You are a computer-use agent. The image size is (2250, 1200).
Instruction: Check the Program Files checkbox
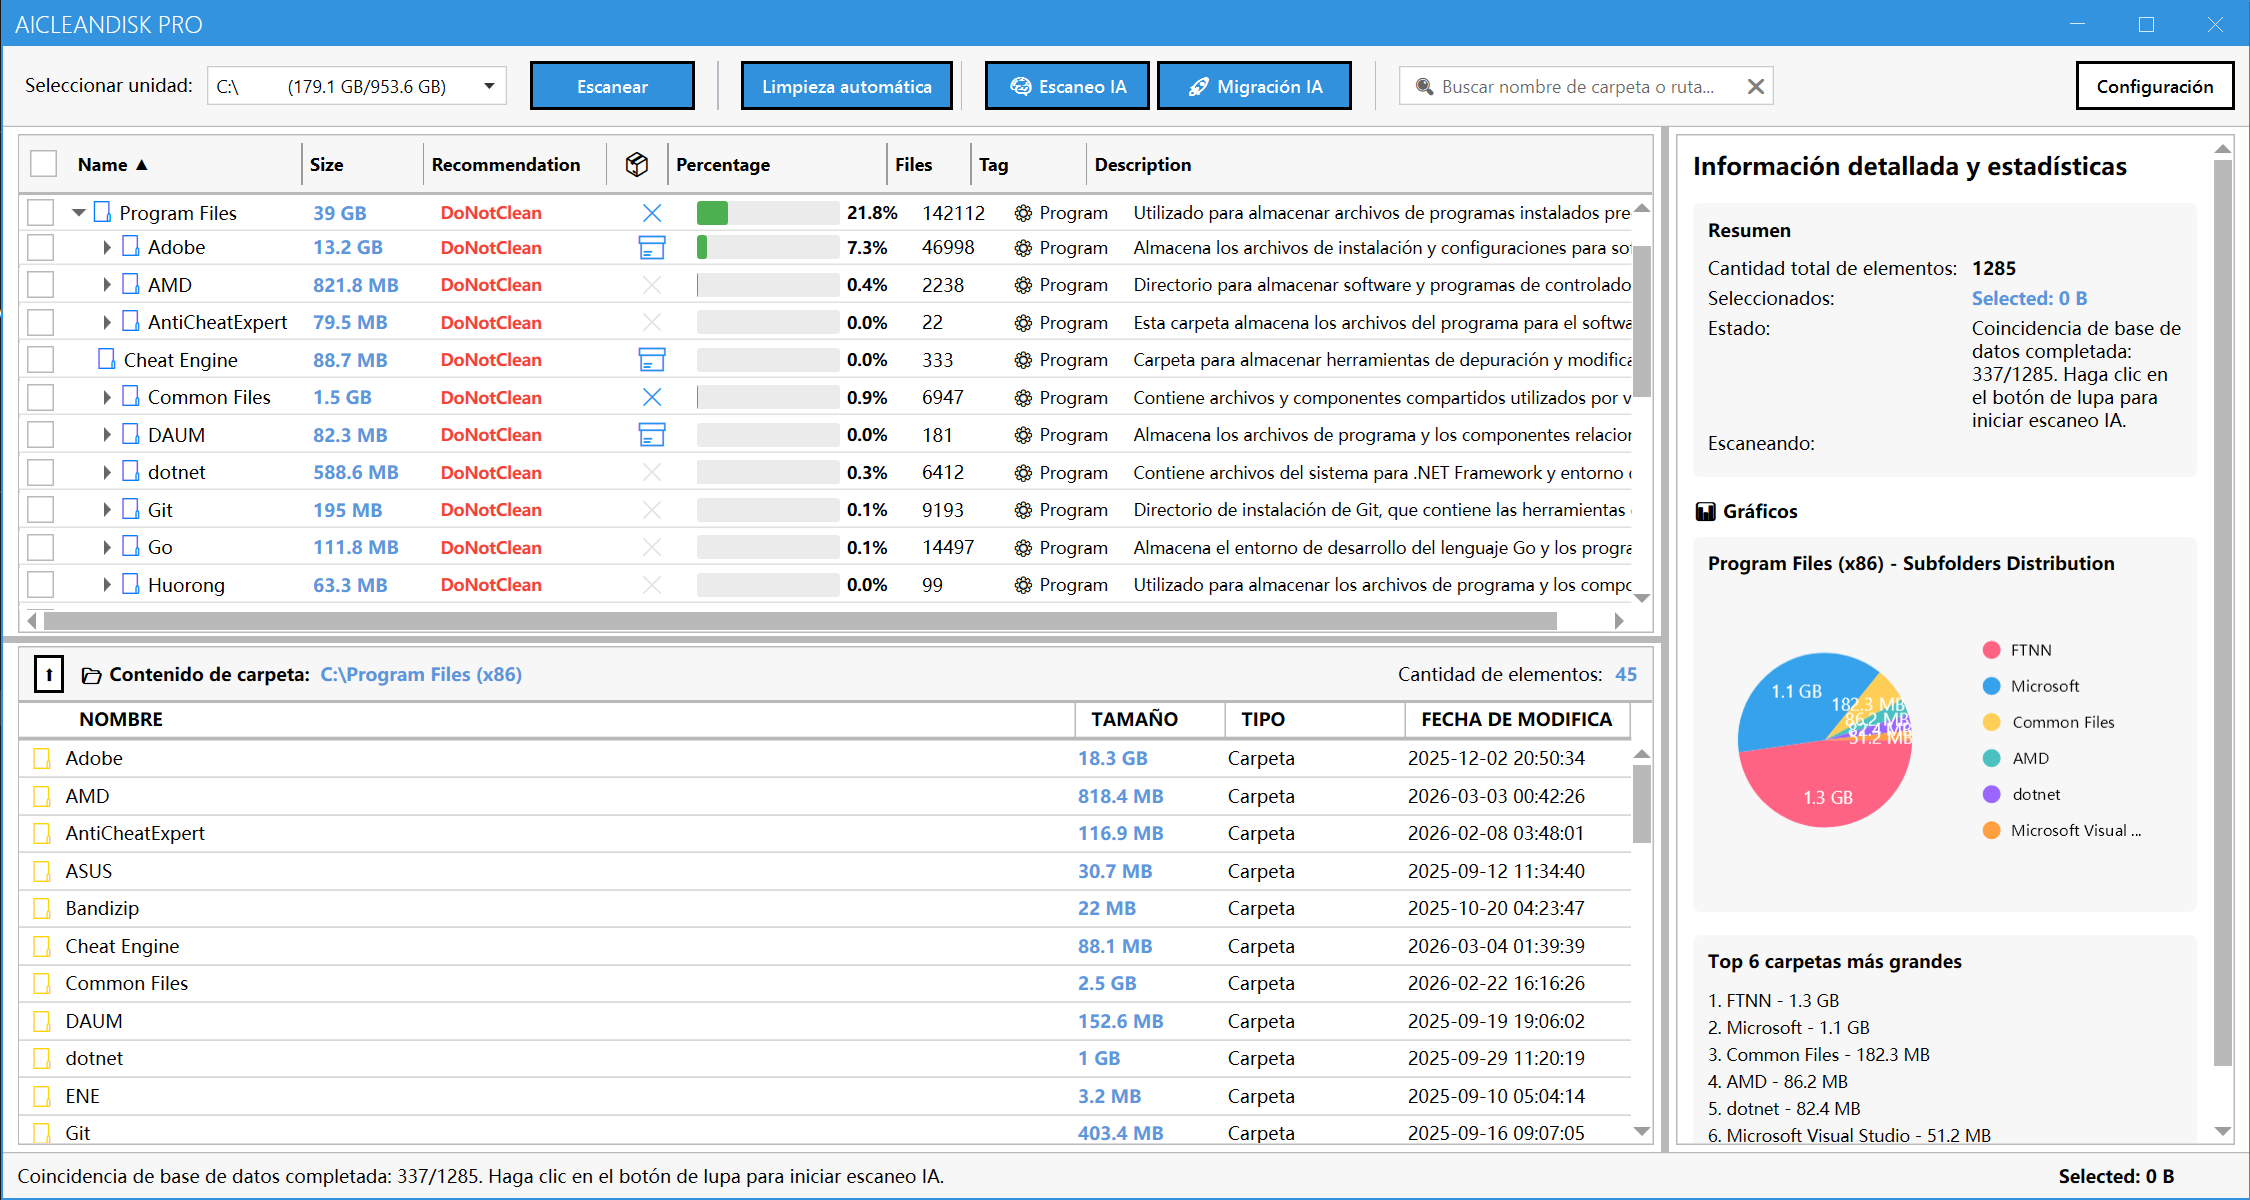coord(40,212)
